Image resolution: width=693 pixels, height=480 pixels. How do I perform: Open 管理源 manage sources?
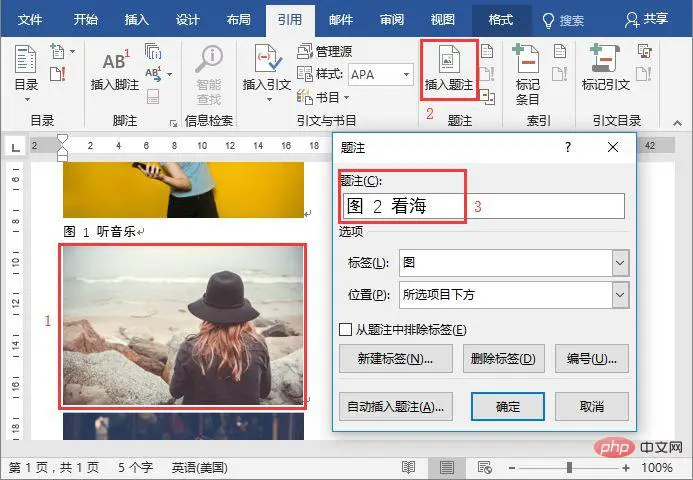(x=324, y=51)
